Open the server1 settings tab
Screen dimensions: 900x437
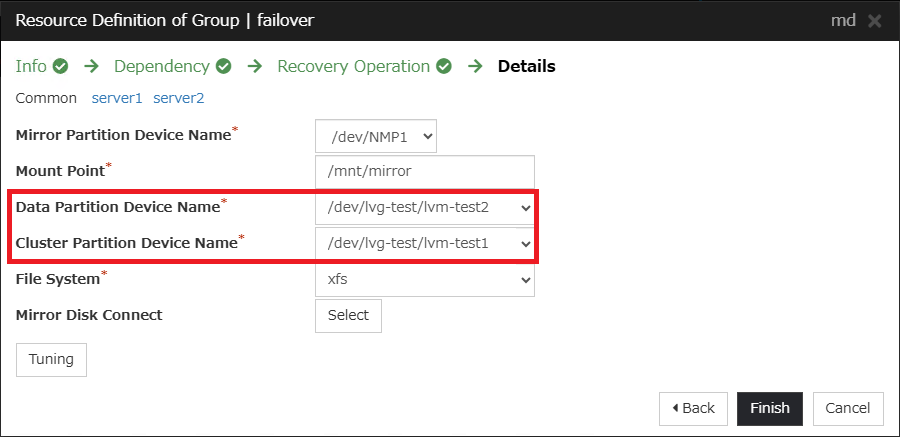pyautogui.click(x=117, y=98)
